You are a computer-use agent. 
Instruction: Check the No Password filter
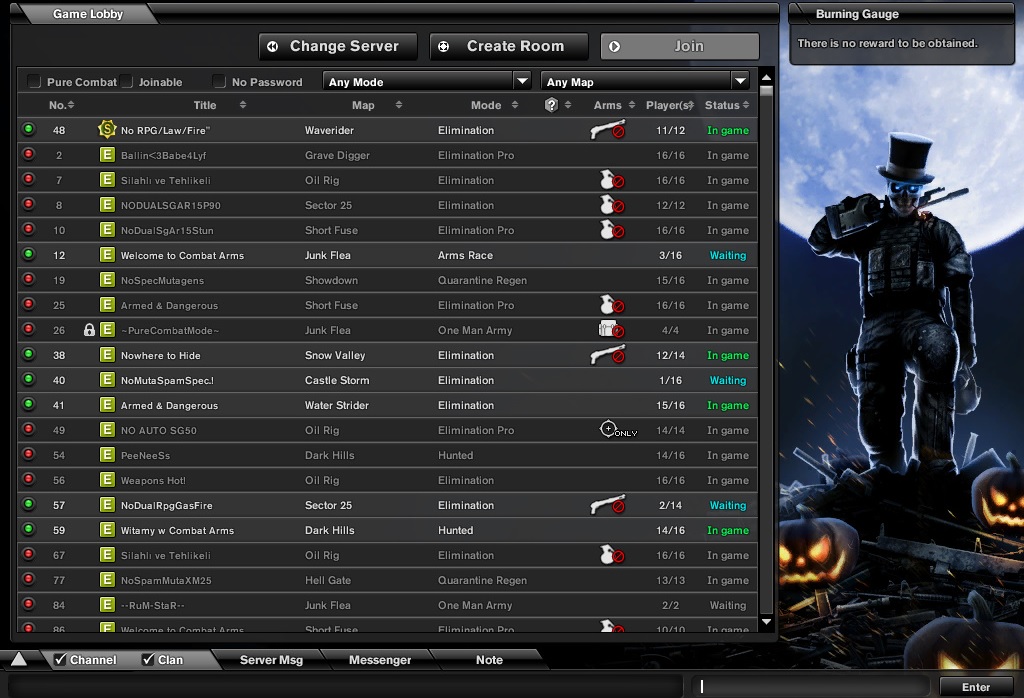click(x=219, y=82)
